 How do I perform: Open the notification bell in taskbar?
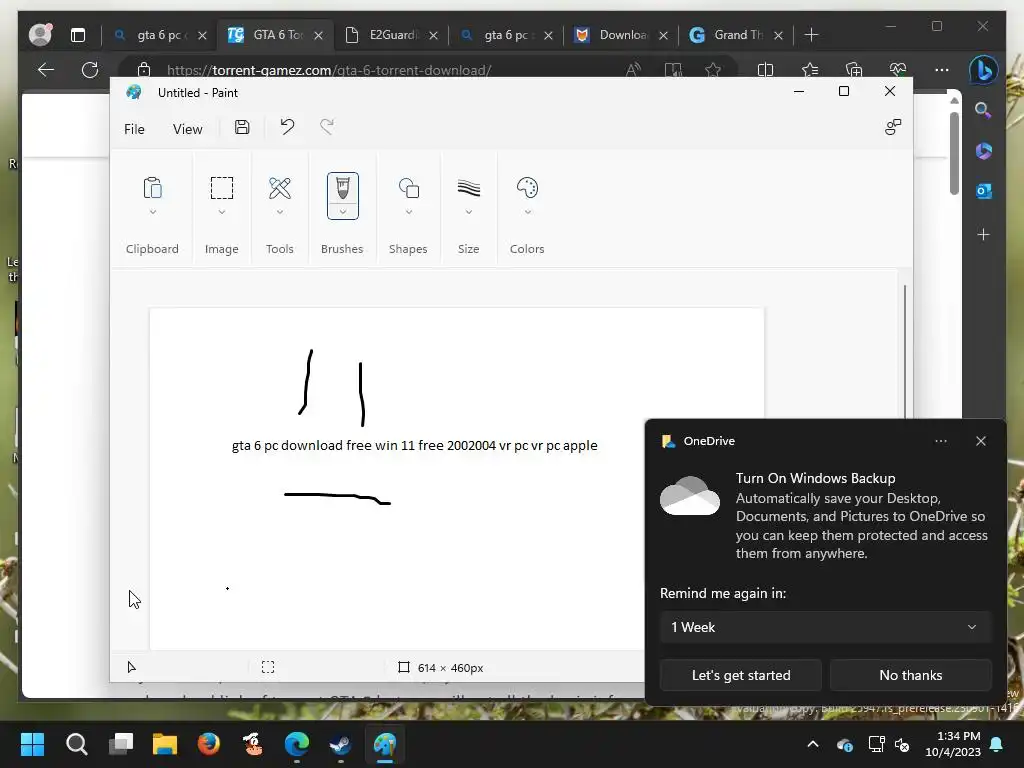pos(996,744)
